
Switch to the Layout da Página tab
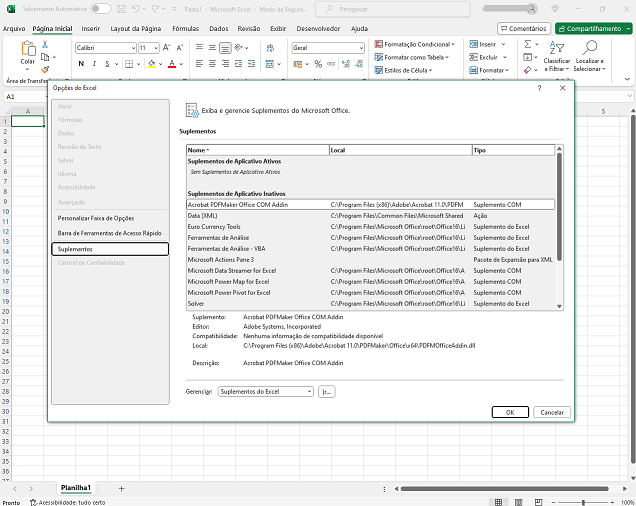click(x=135, y=28)
